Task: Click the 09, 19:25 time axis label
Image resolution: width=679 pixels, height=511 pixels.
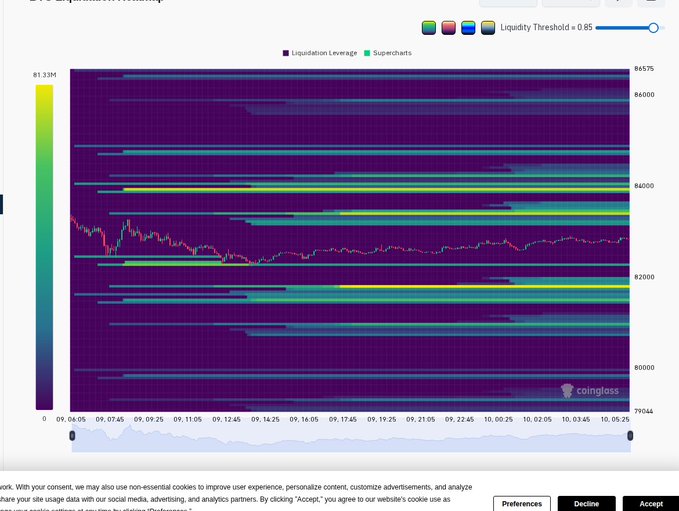Action: point(382,420)
